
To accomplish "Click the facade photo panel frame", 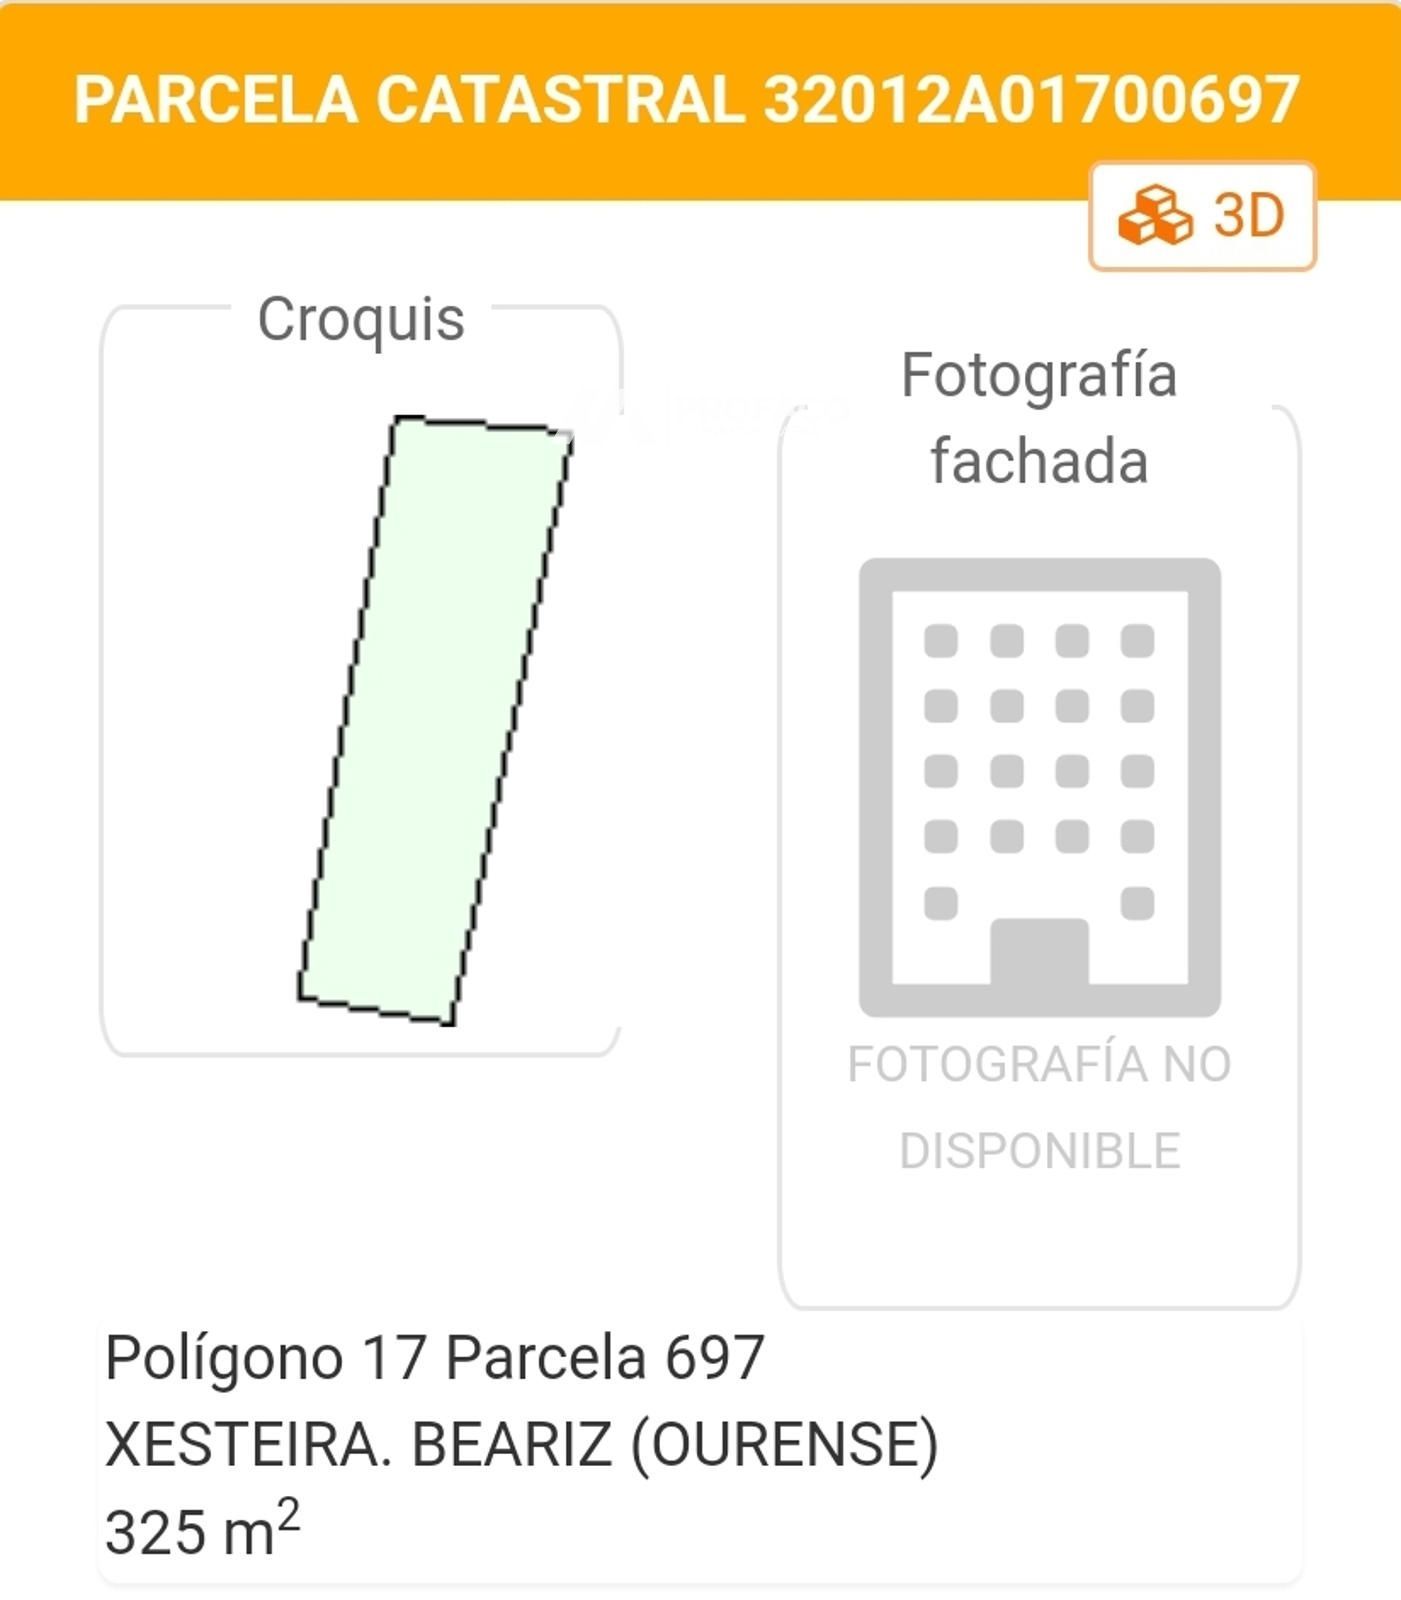I will pyautogui.click(x=1040, y=857).
